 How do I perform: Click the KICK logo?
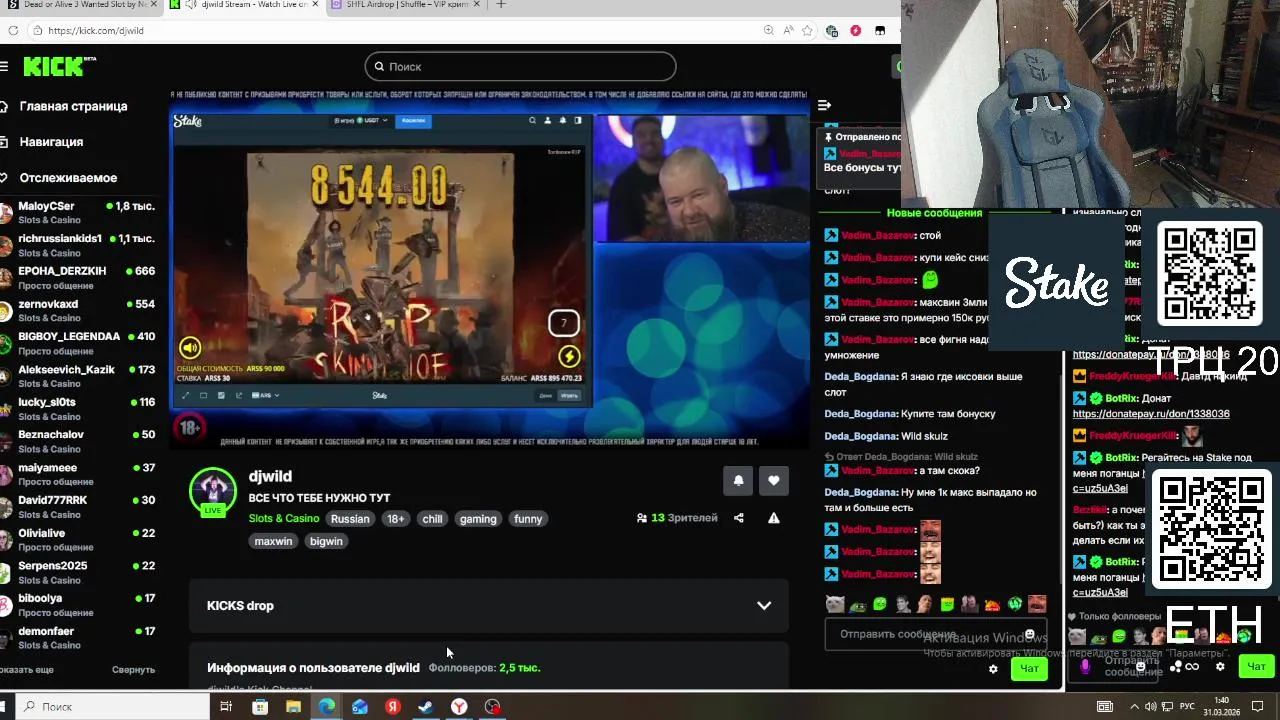coord(58,66)
